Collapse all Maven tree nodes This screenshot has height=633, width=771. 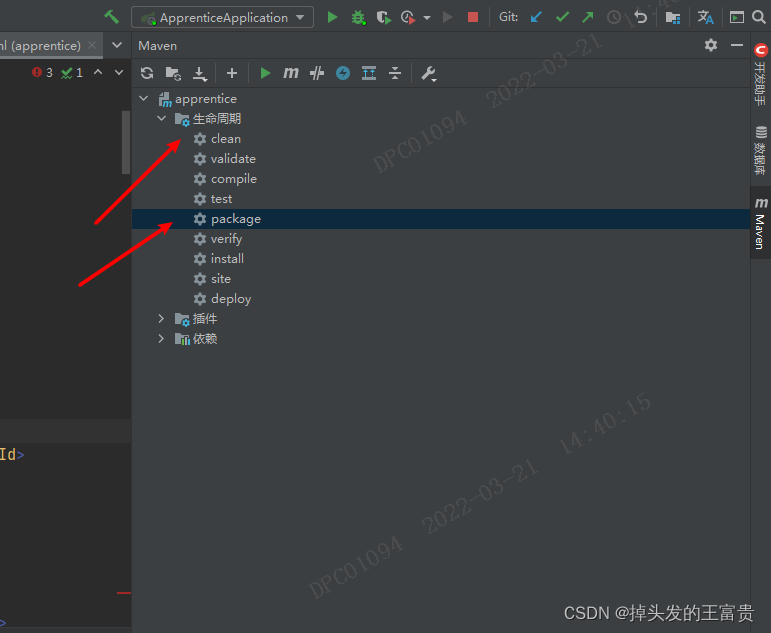(x=395, y=73)
